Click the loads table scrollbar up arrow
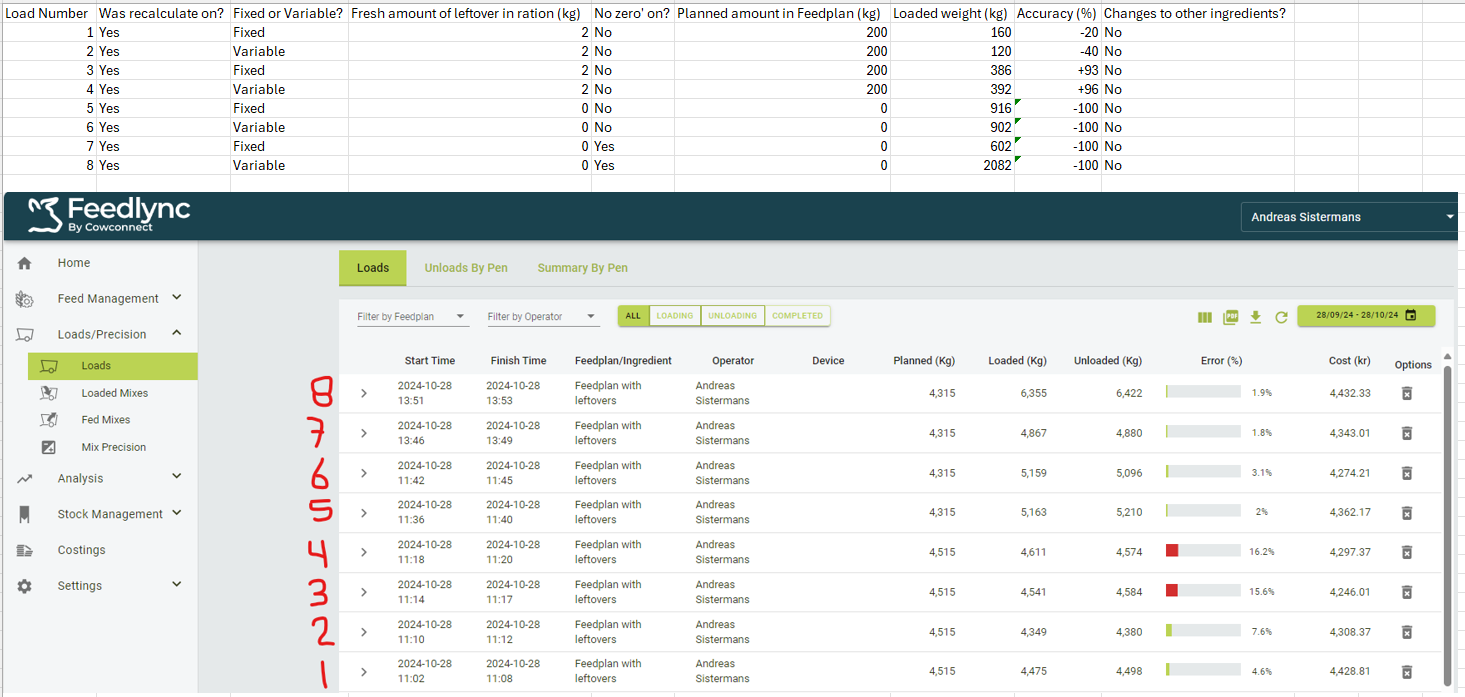 (1446, 357)
